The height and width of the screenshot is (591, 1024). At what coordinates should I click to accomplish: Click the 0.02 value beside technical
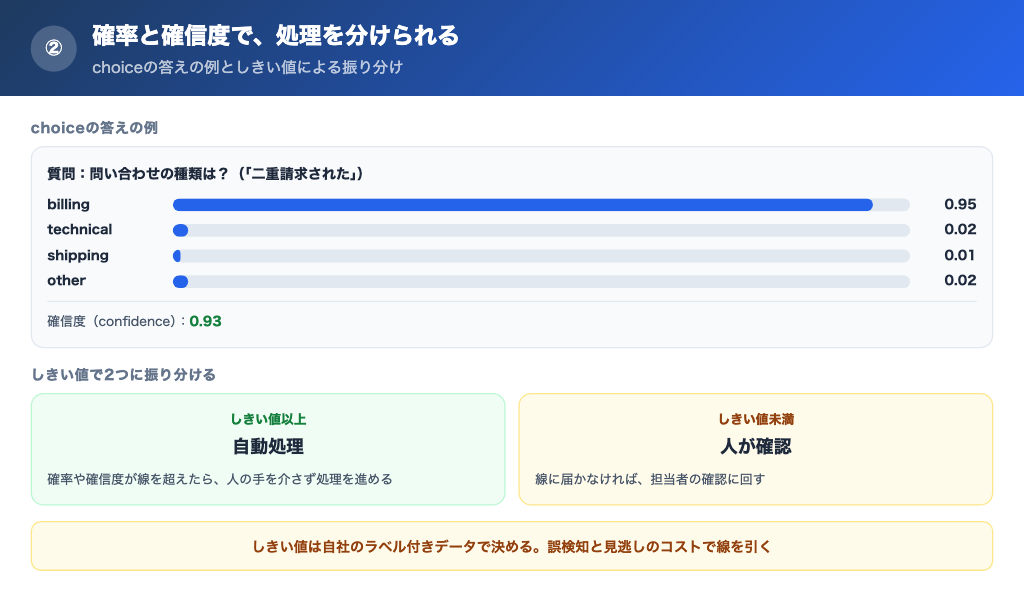960,230
